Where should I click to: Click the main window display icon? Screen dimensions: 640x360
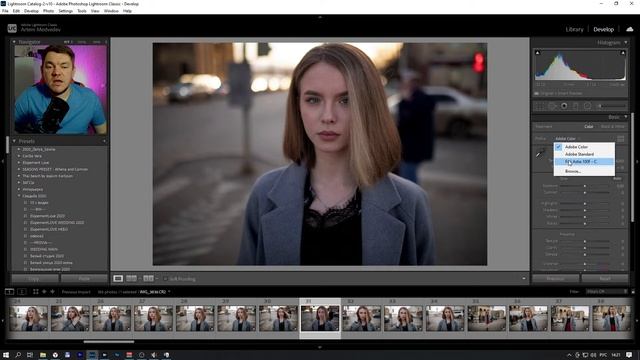point(9,292)
